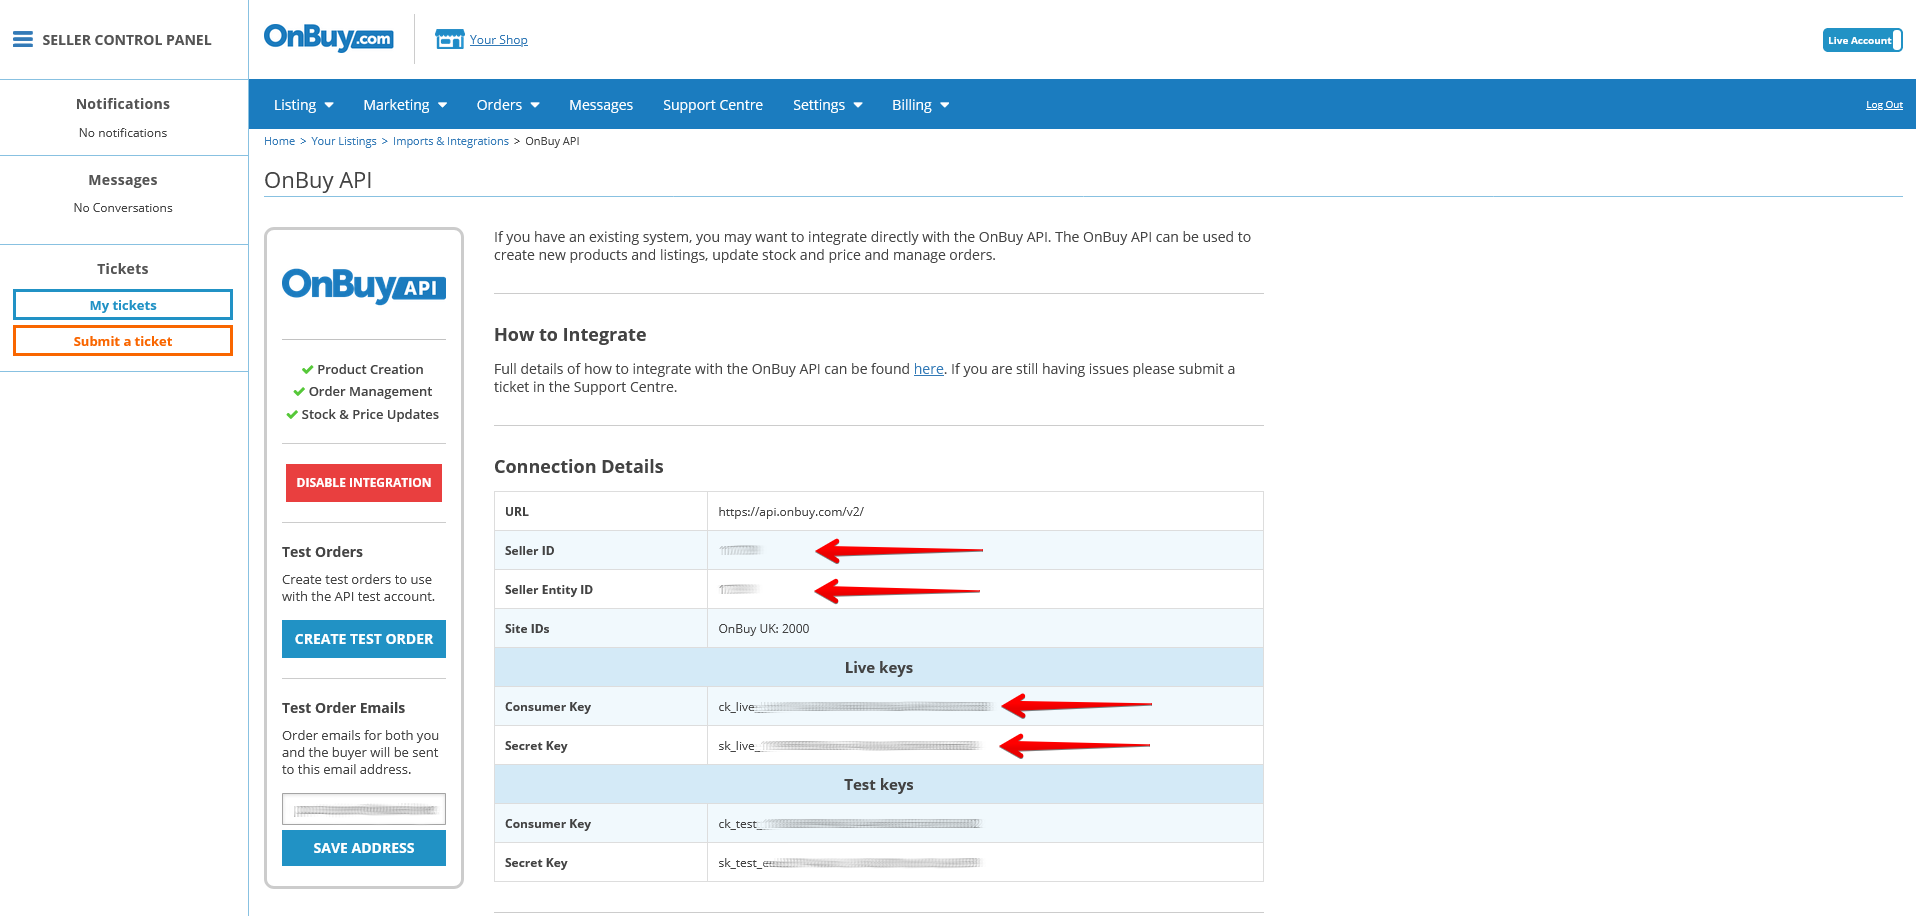1916x916 pixels.
Task: Click the Log Out link
Action: (1883, 105)
